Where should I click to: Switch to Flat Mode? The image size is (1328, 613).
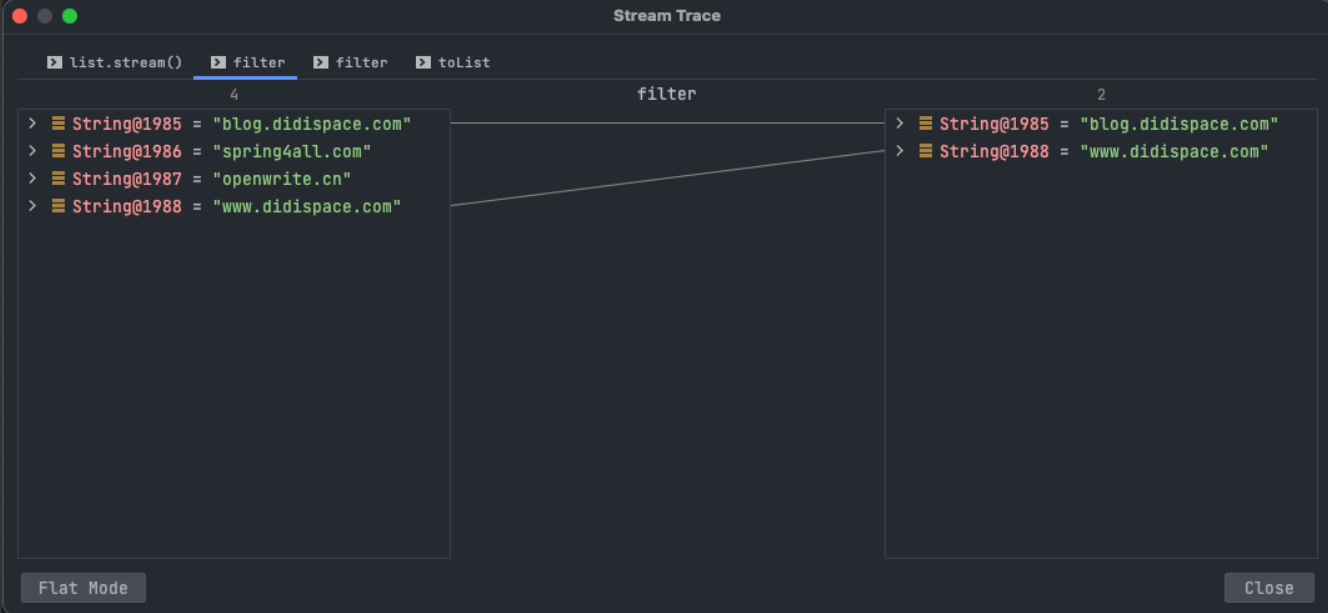point(83,588)
